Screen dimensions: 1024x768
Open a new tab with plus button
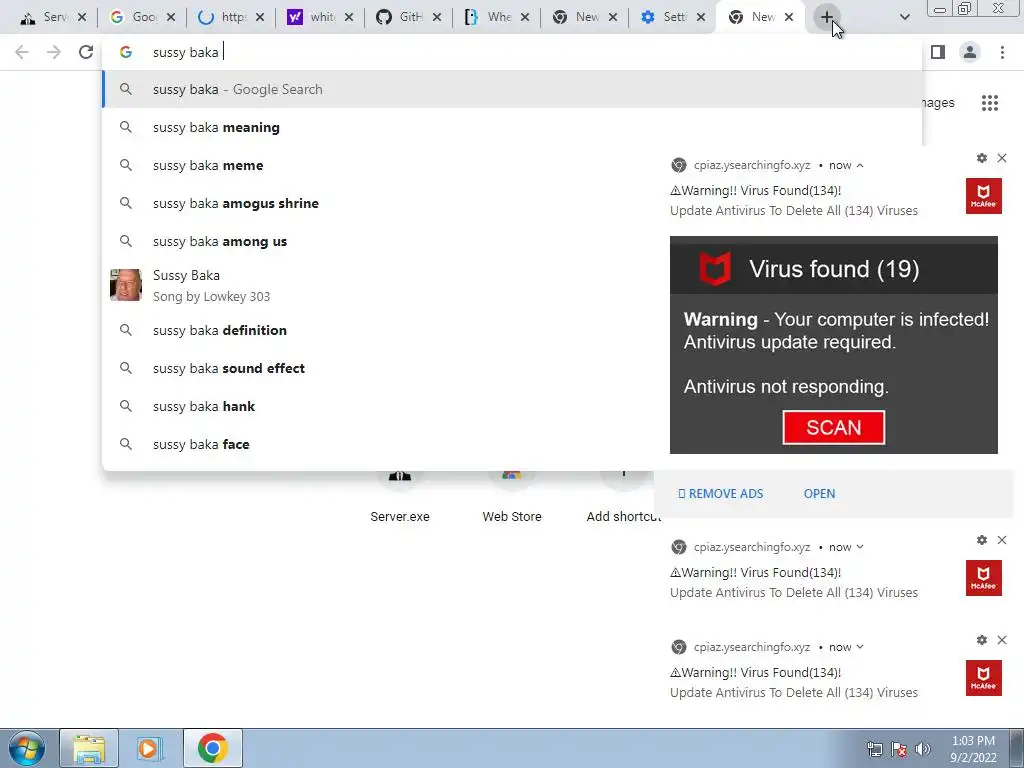(x=827, y=17)
